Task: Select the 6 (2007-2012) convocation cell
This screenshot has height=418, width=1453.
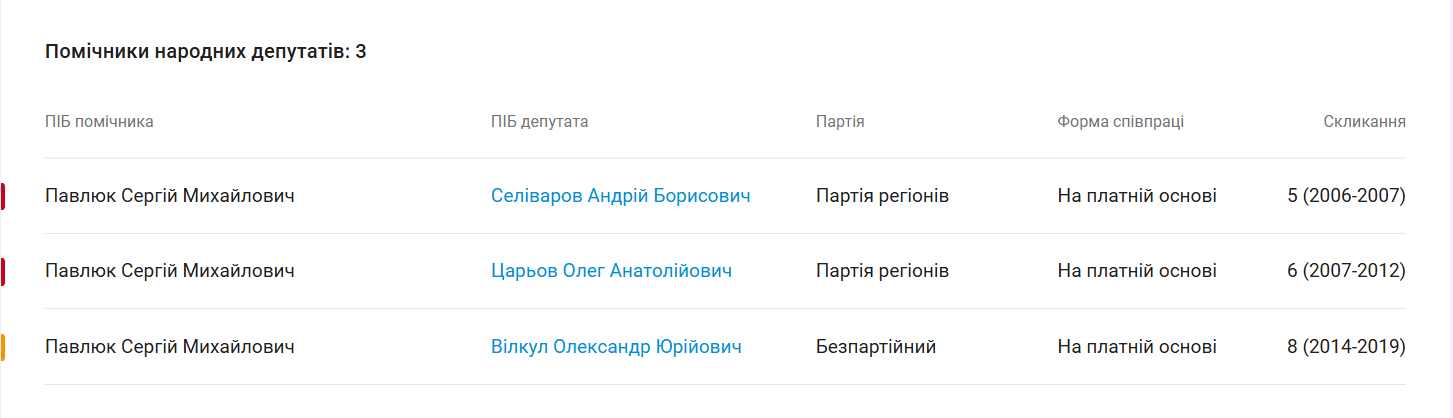Action: (x=1346, y=271)
